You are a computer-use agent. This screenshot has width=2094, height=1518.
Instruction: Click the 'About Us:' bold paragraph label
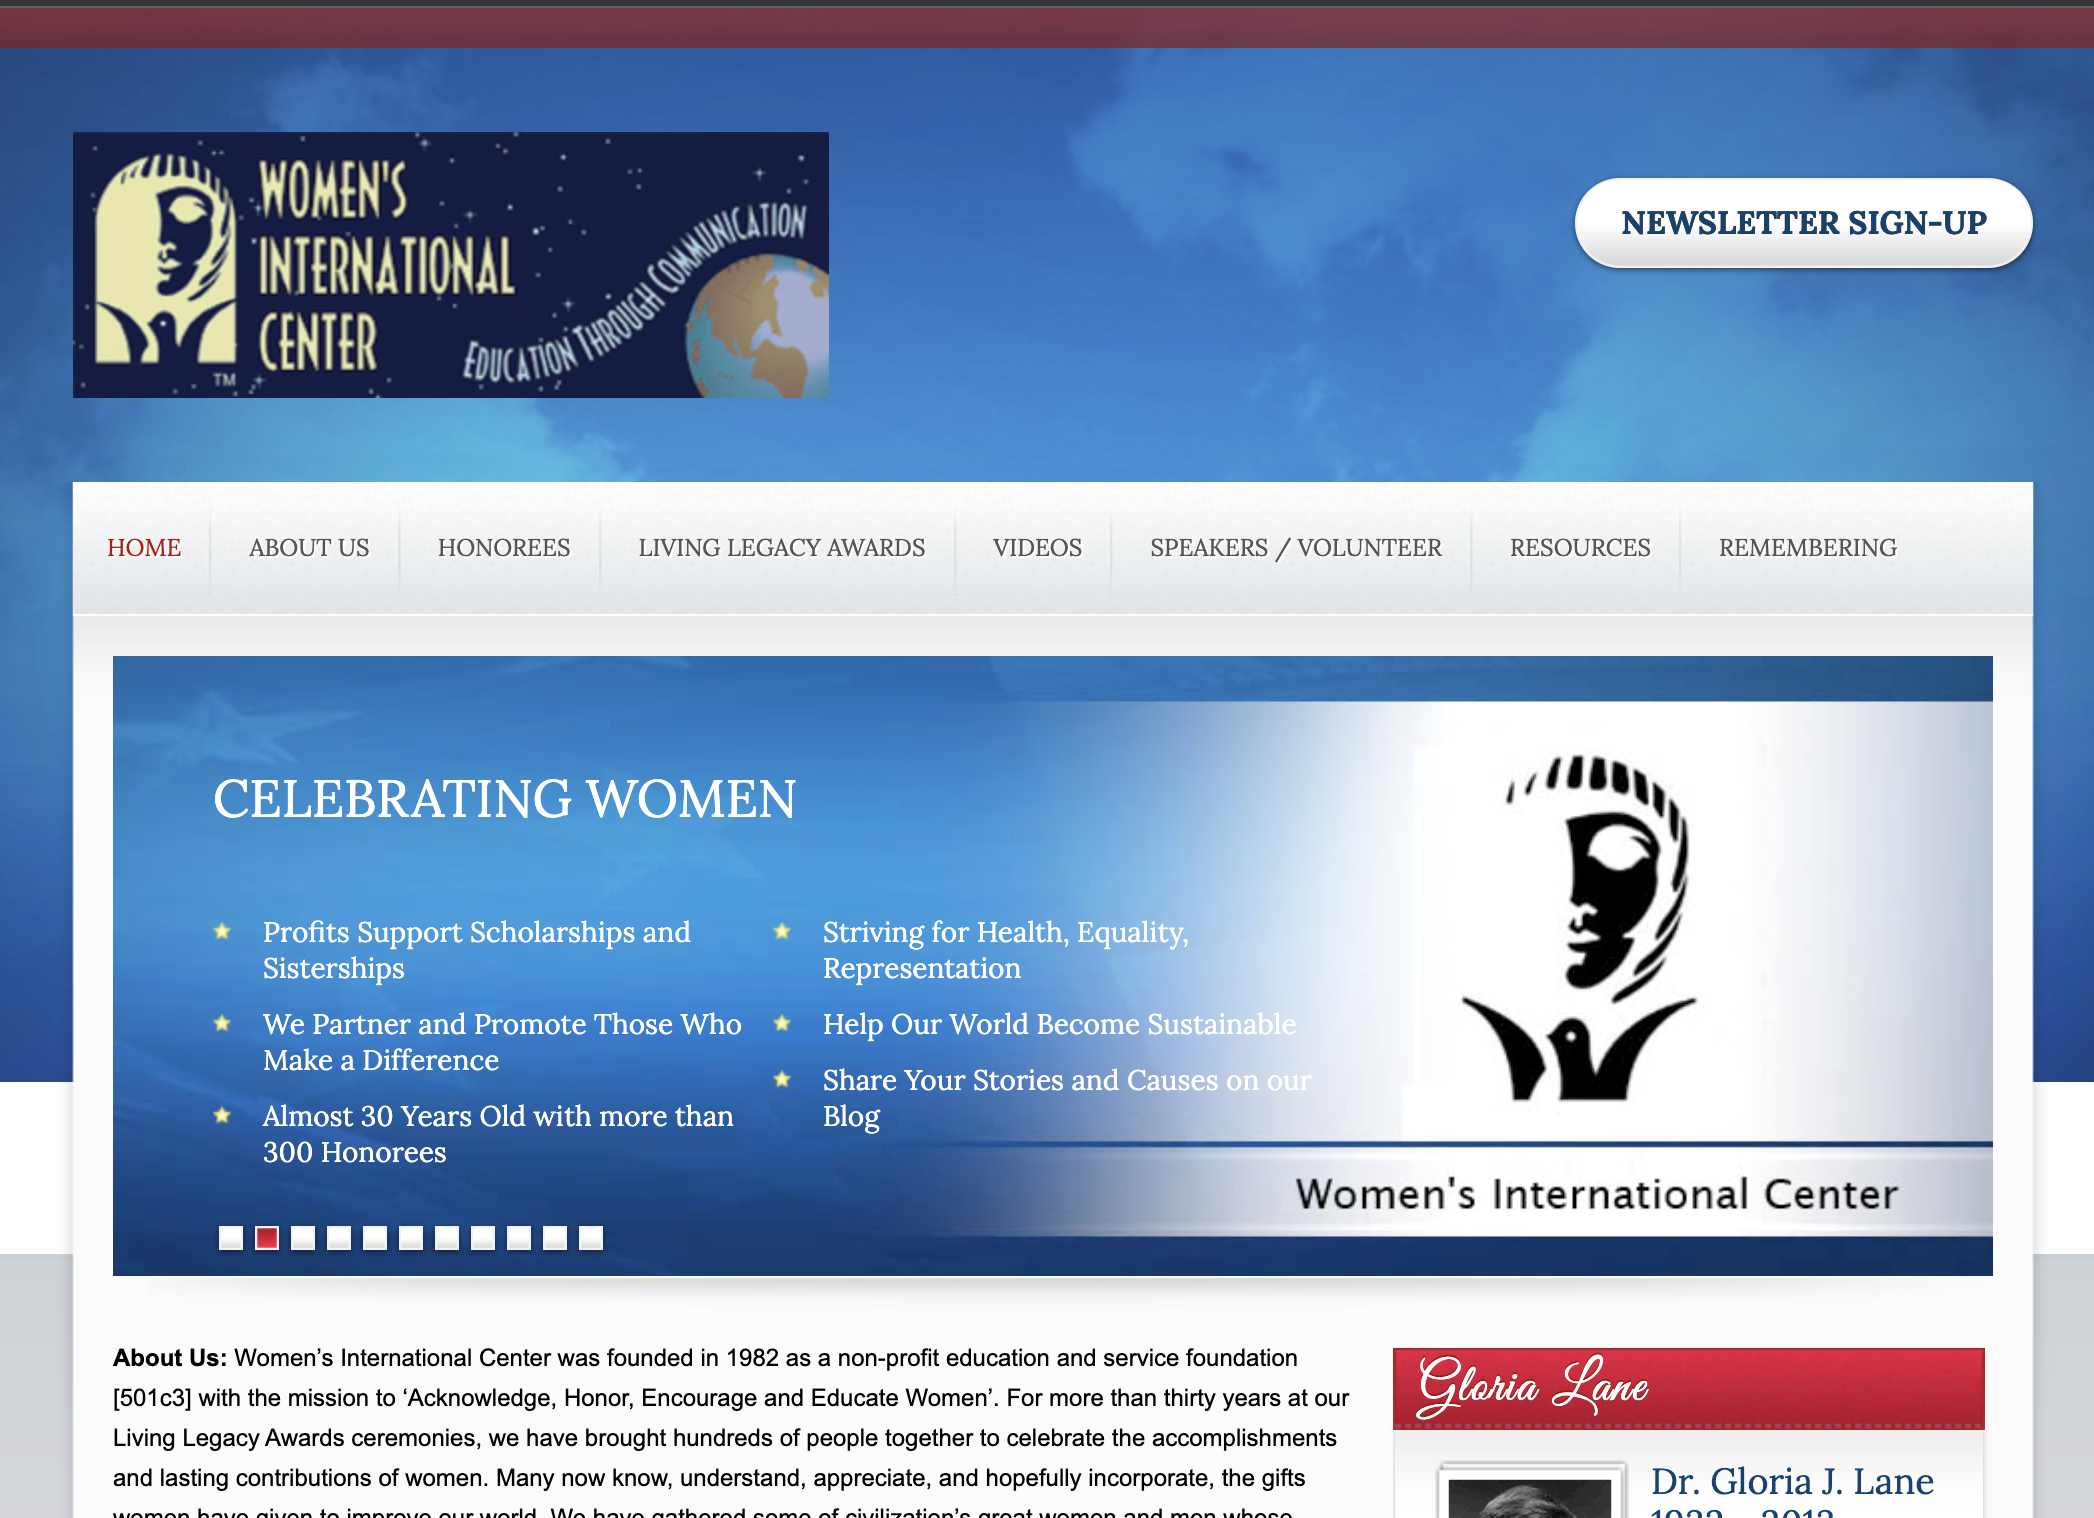coord(170,1358)
